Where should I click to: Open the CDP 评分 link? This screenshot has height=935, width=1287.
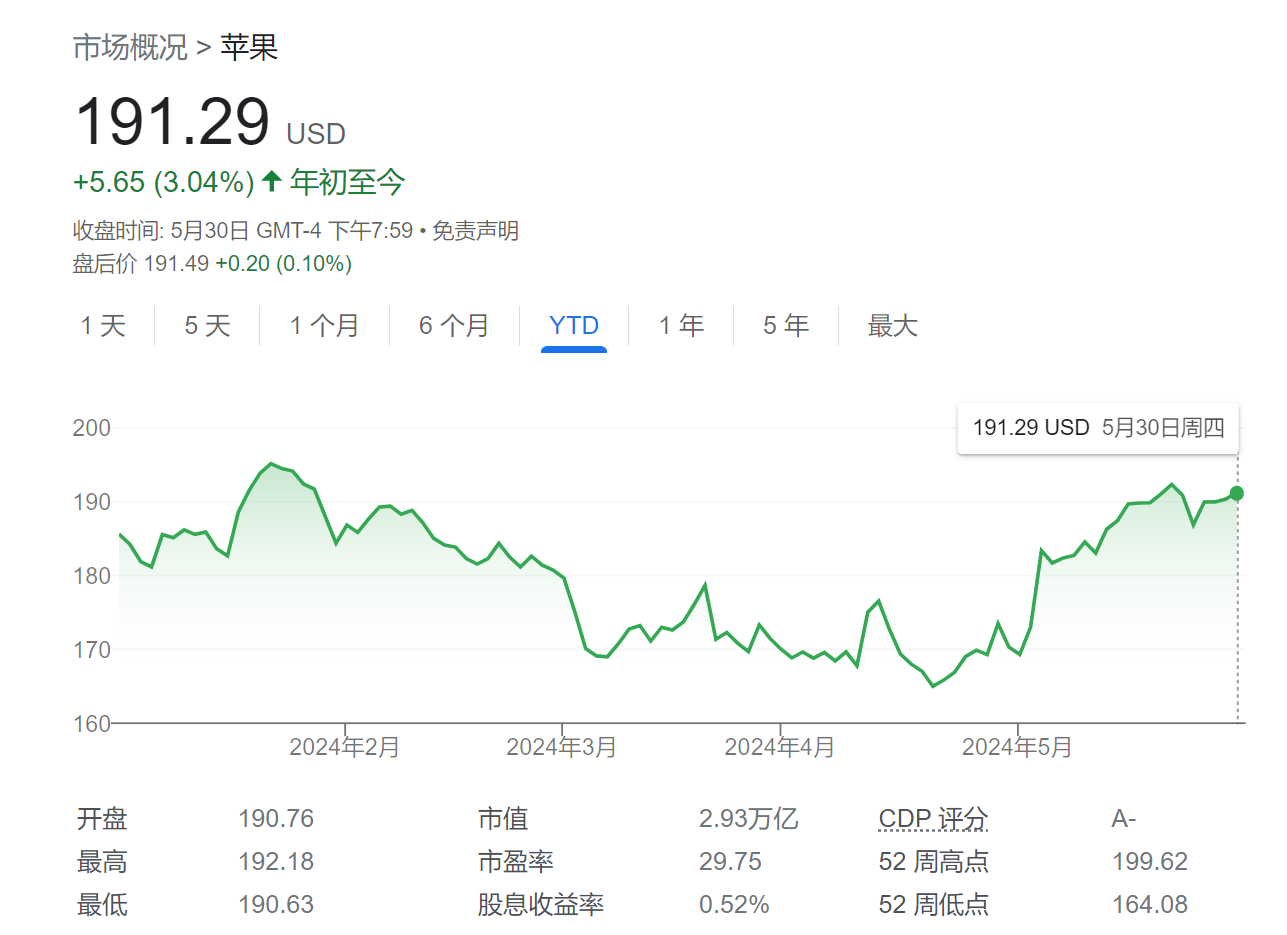click(x=931, y=818)
